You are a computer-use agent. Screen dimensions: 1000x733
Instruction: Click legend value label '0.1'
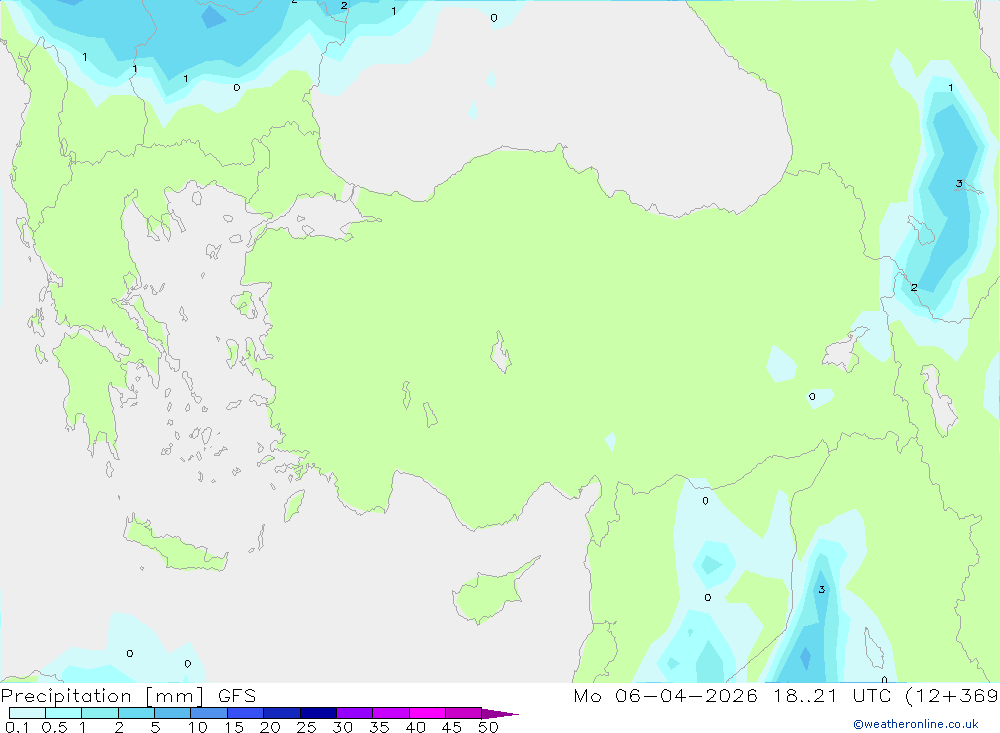point(17,727)
